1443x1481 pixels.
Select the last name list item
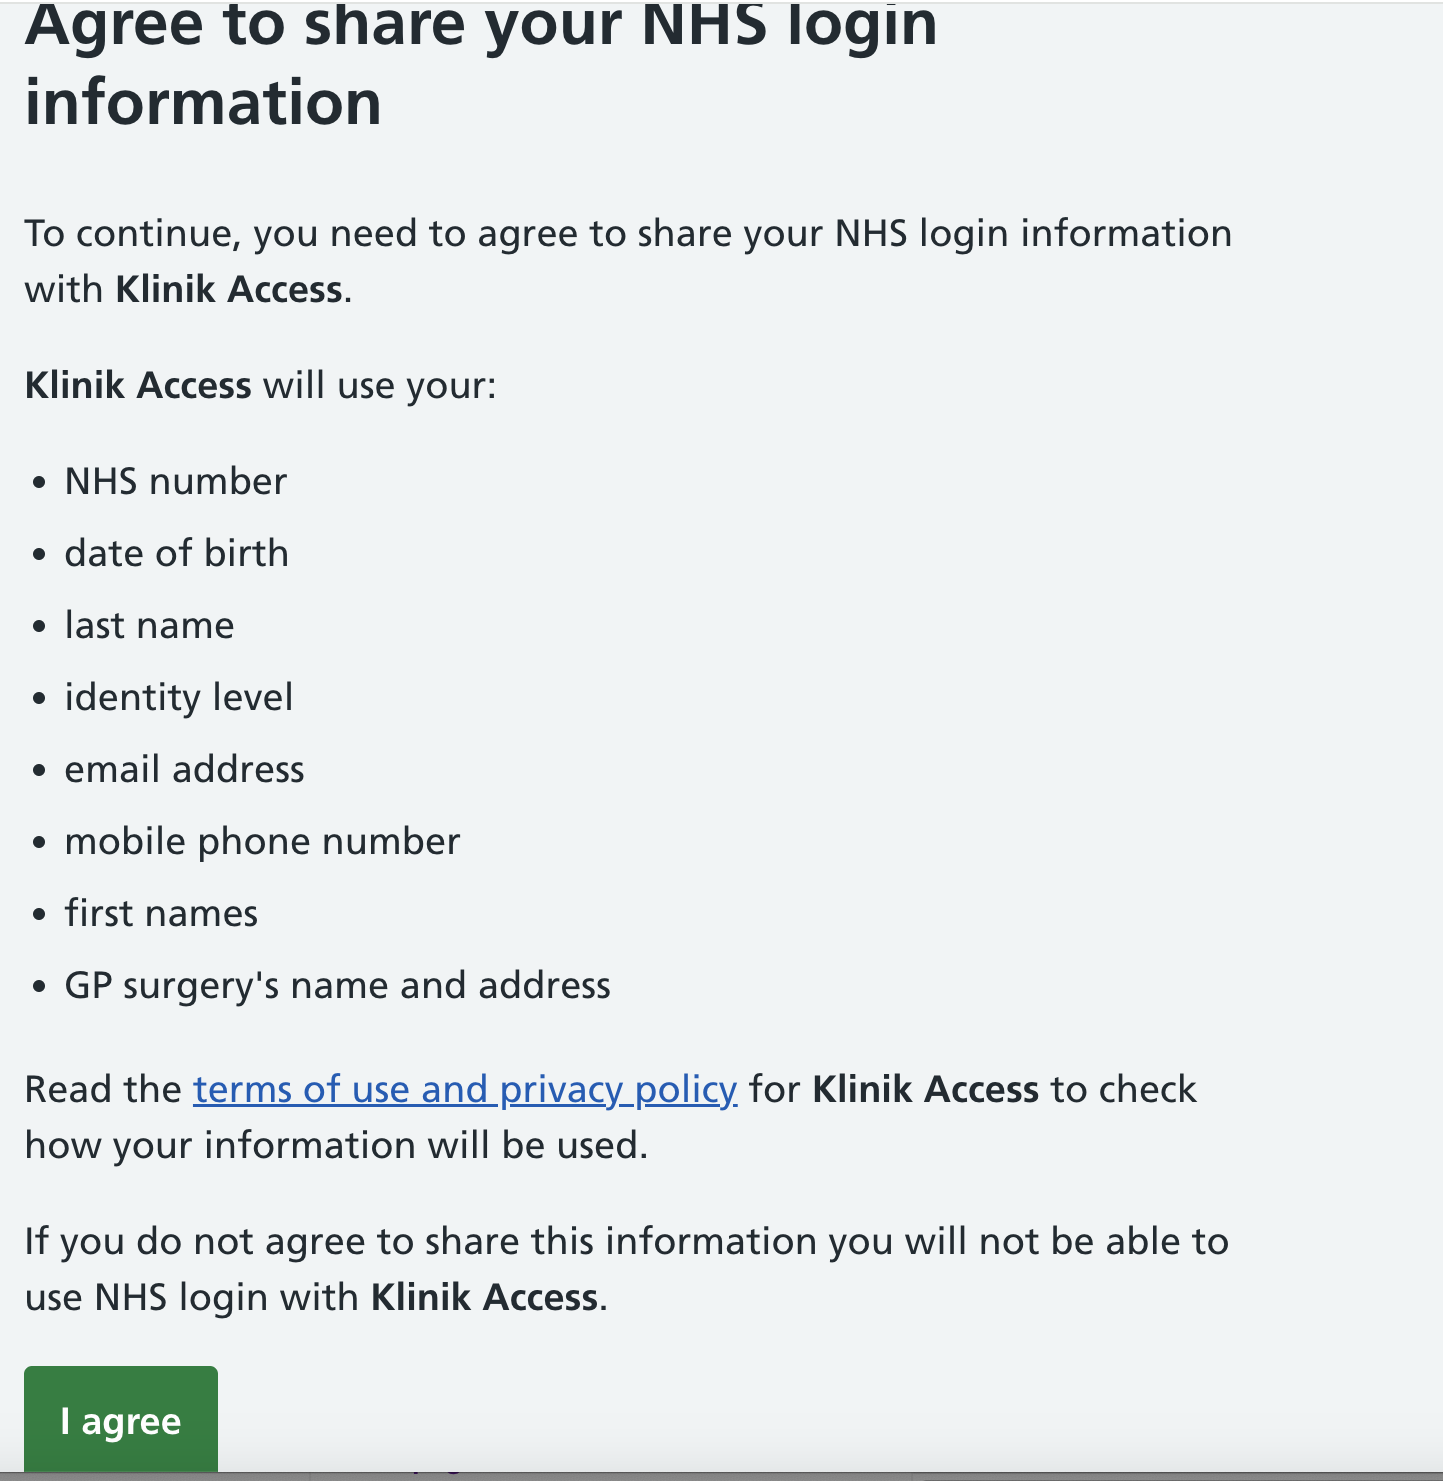point(150,626)
